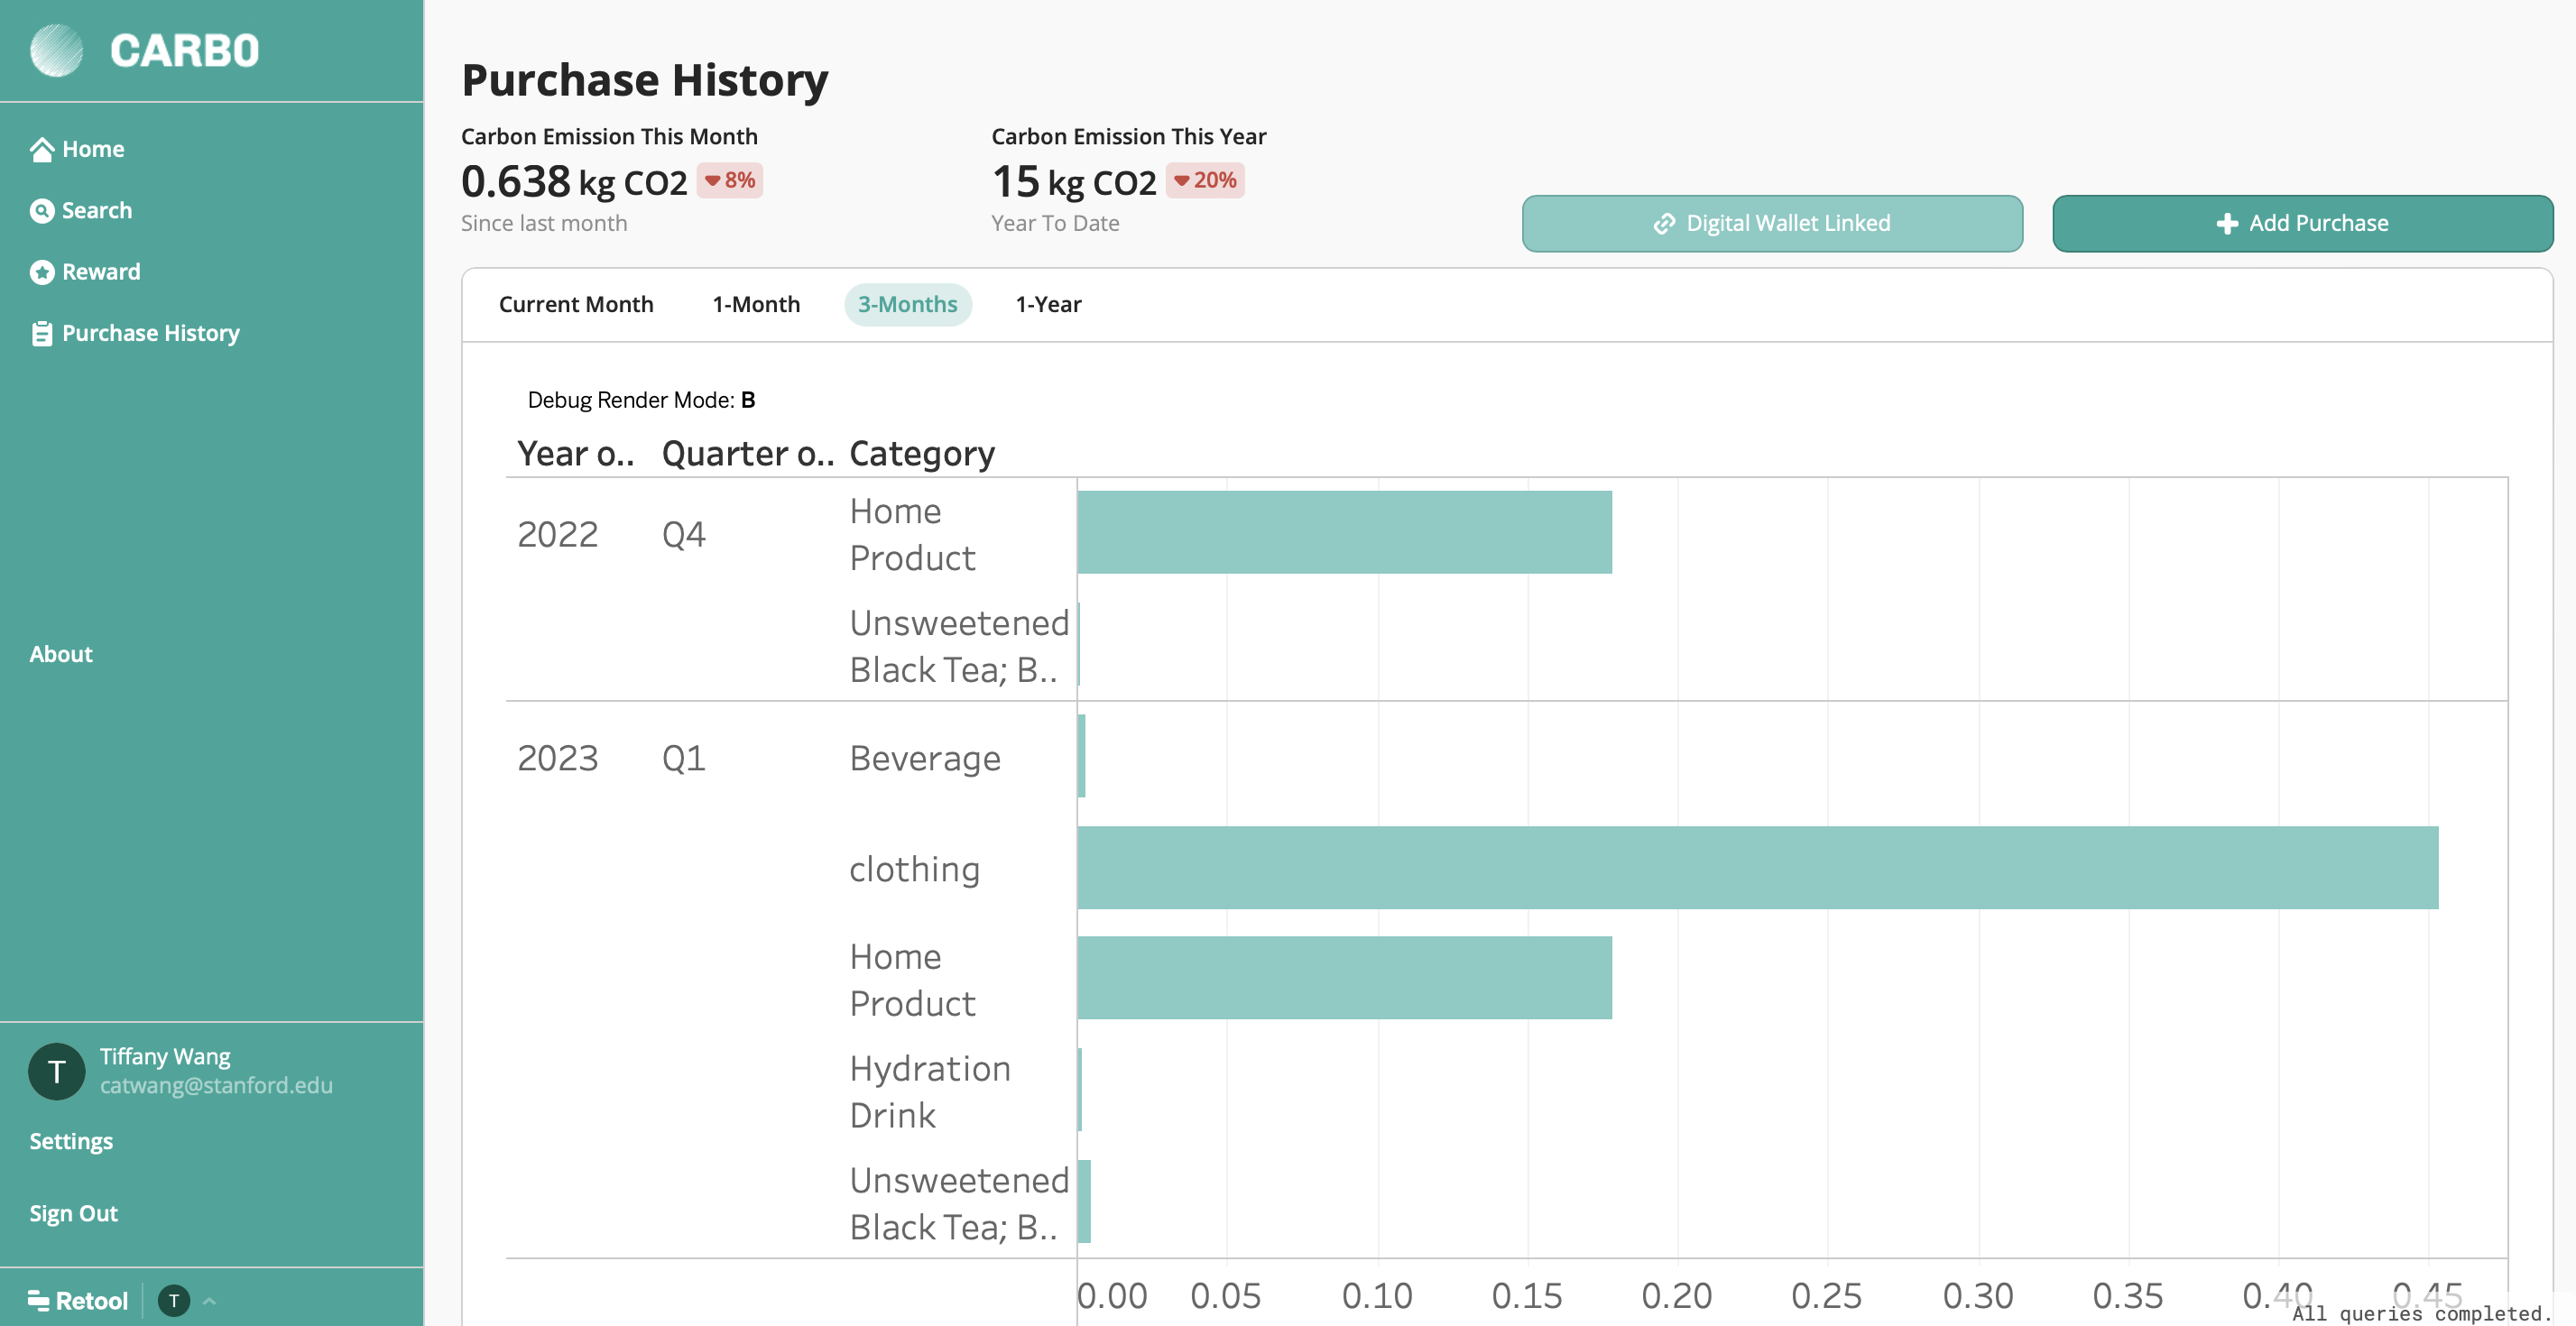The width and height of the screenshot is (2576, 1326).
Task: Click the Purchase History clipboard icon
Action: [41, 333]
